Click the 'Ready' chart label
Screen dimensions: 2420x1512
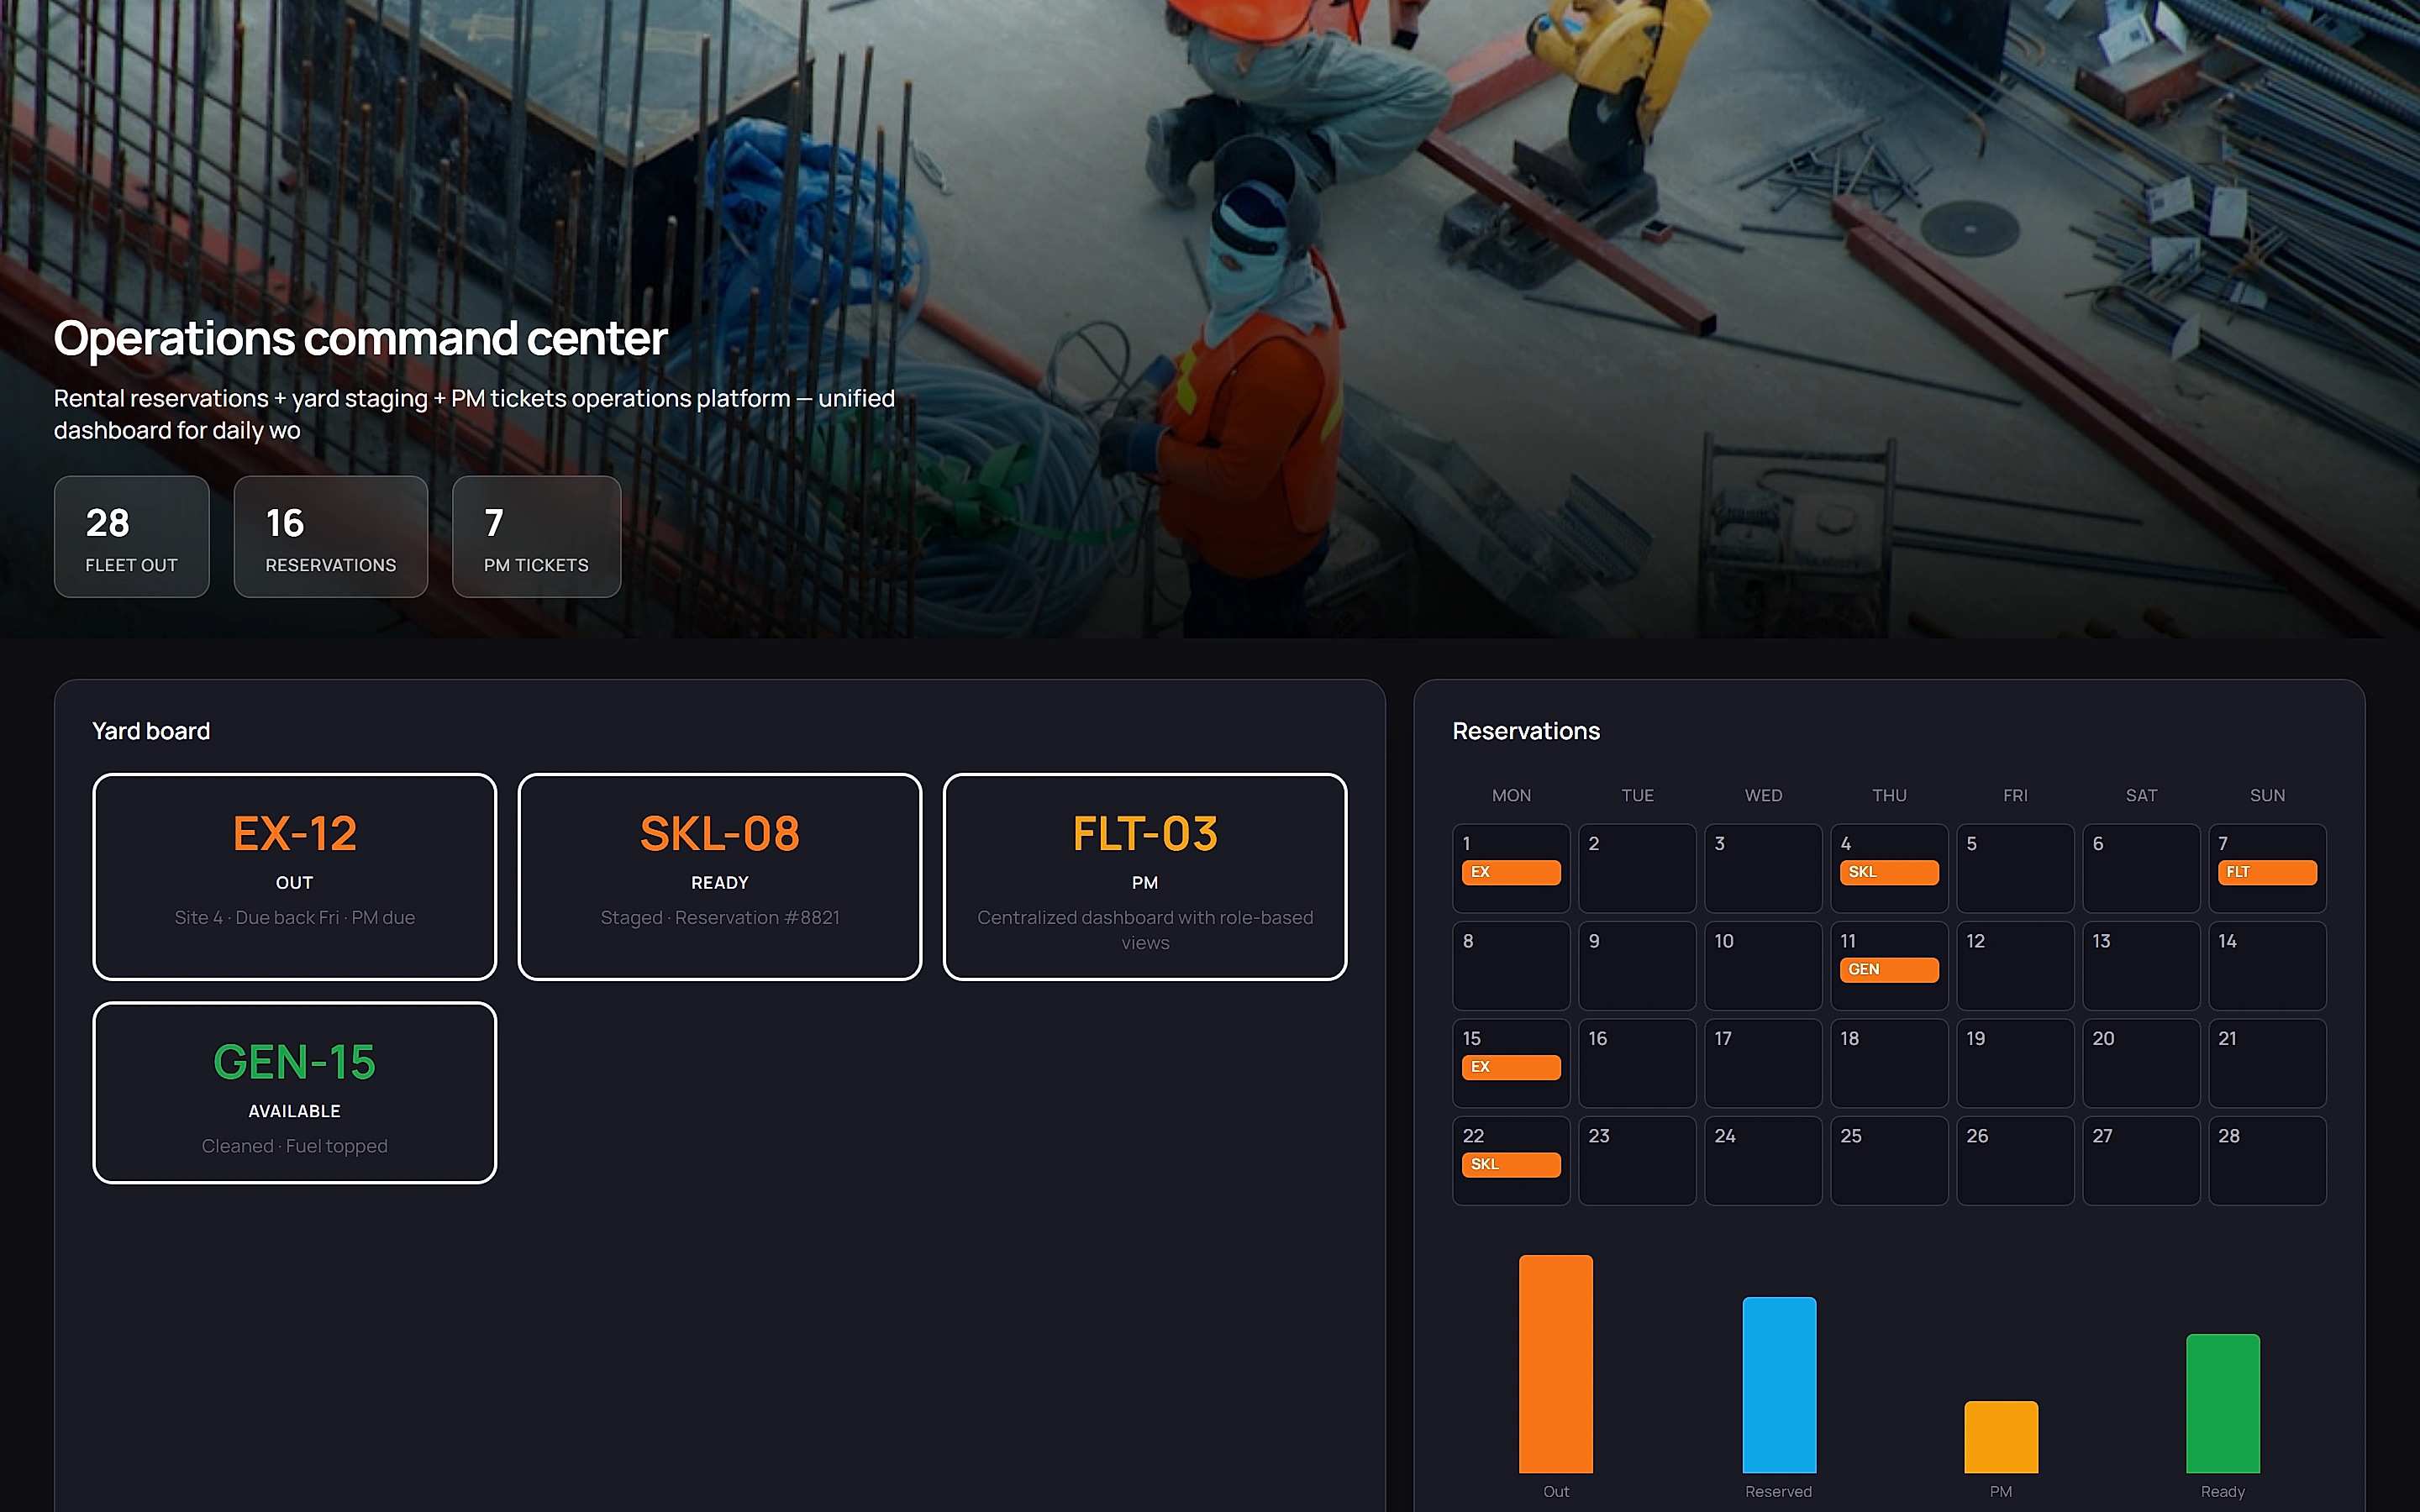[x=2223, y=1491]
